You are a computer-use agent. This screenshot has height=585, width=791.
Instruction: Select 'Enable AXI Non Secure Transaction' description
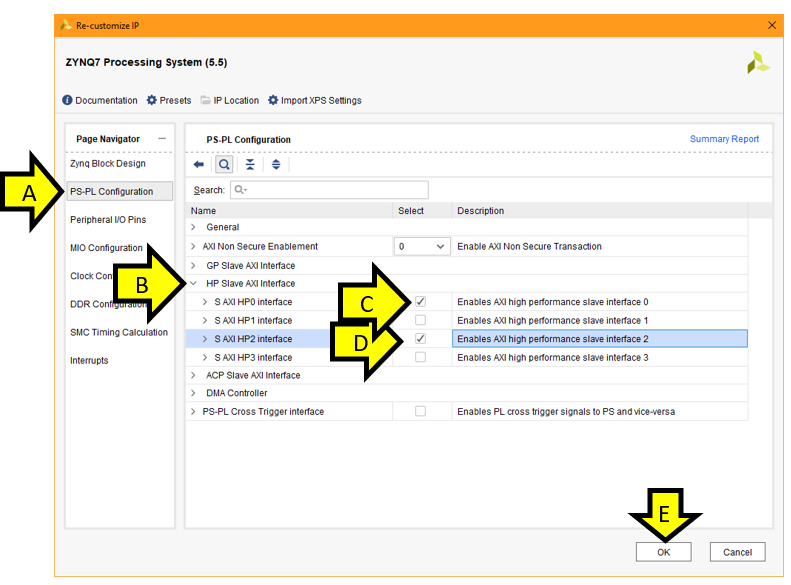tap(529, 247)
